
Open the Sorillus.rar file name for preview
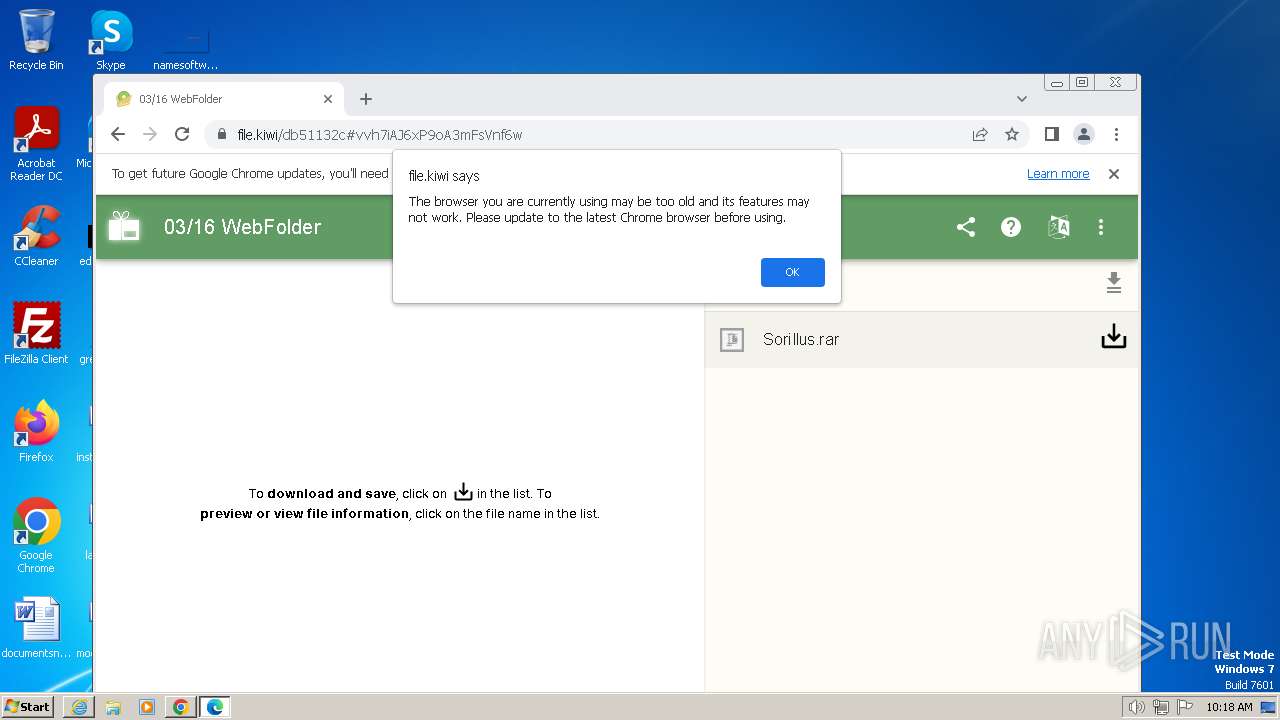click(801, 339)
